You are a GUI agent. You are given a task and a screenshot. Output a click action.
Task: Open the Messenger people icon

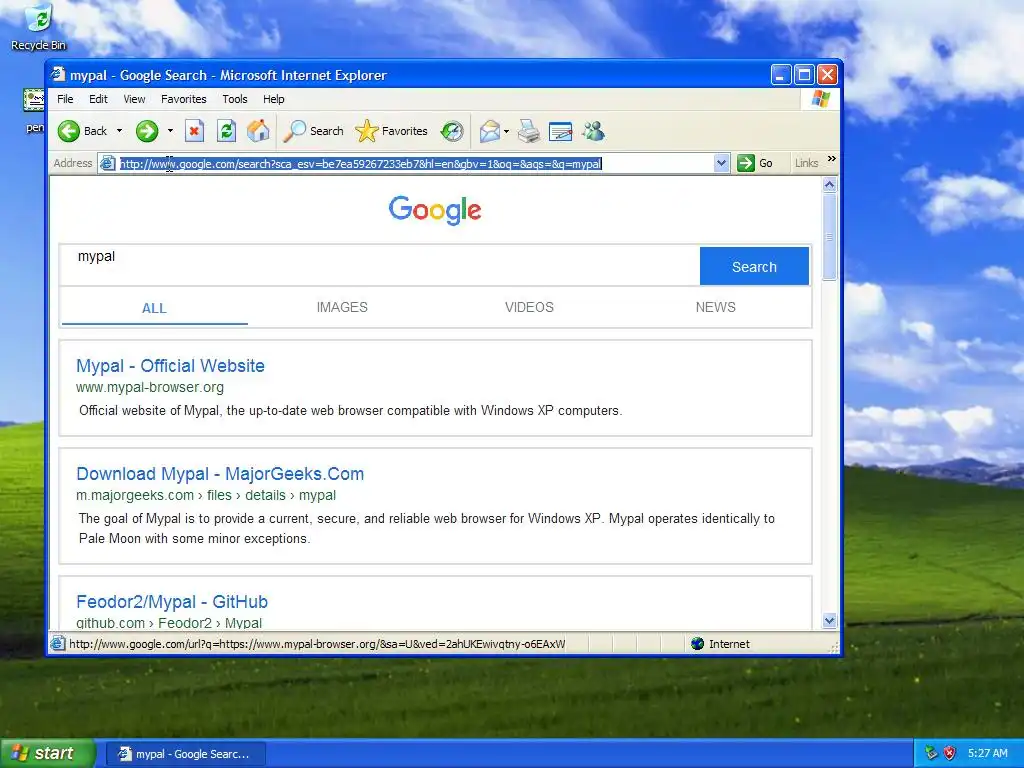[x=594, y=131]
